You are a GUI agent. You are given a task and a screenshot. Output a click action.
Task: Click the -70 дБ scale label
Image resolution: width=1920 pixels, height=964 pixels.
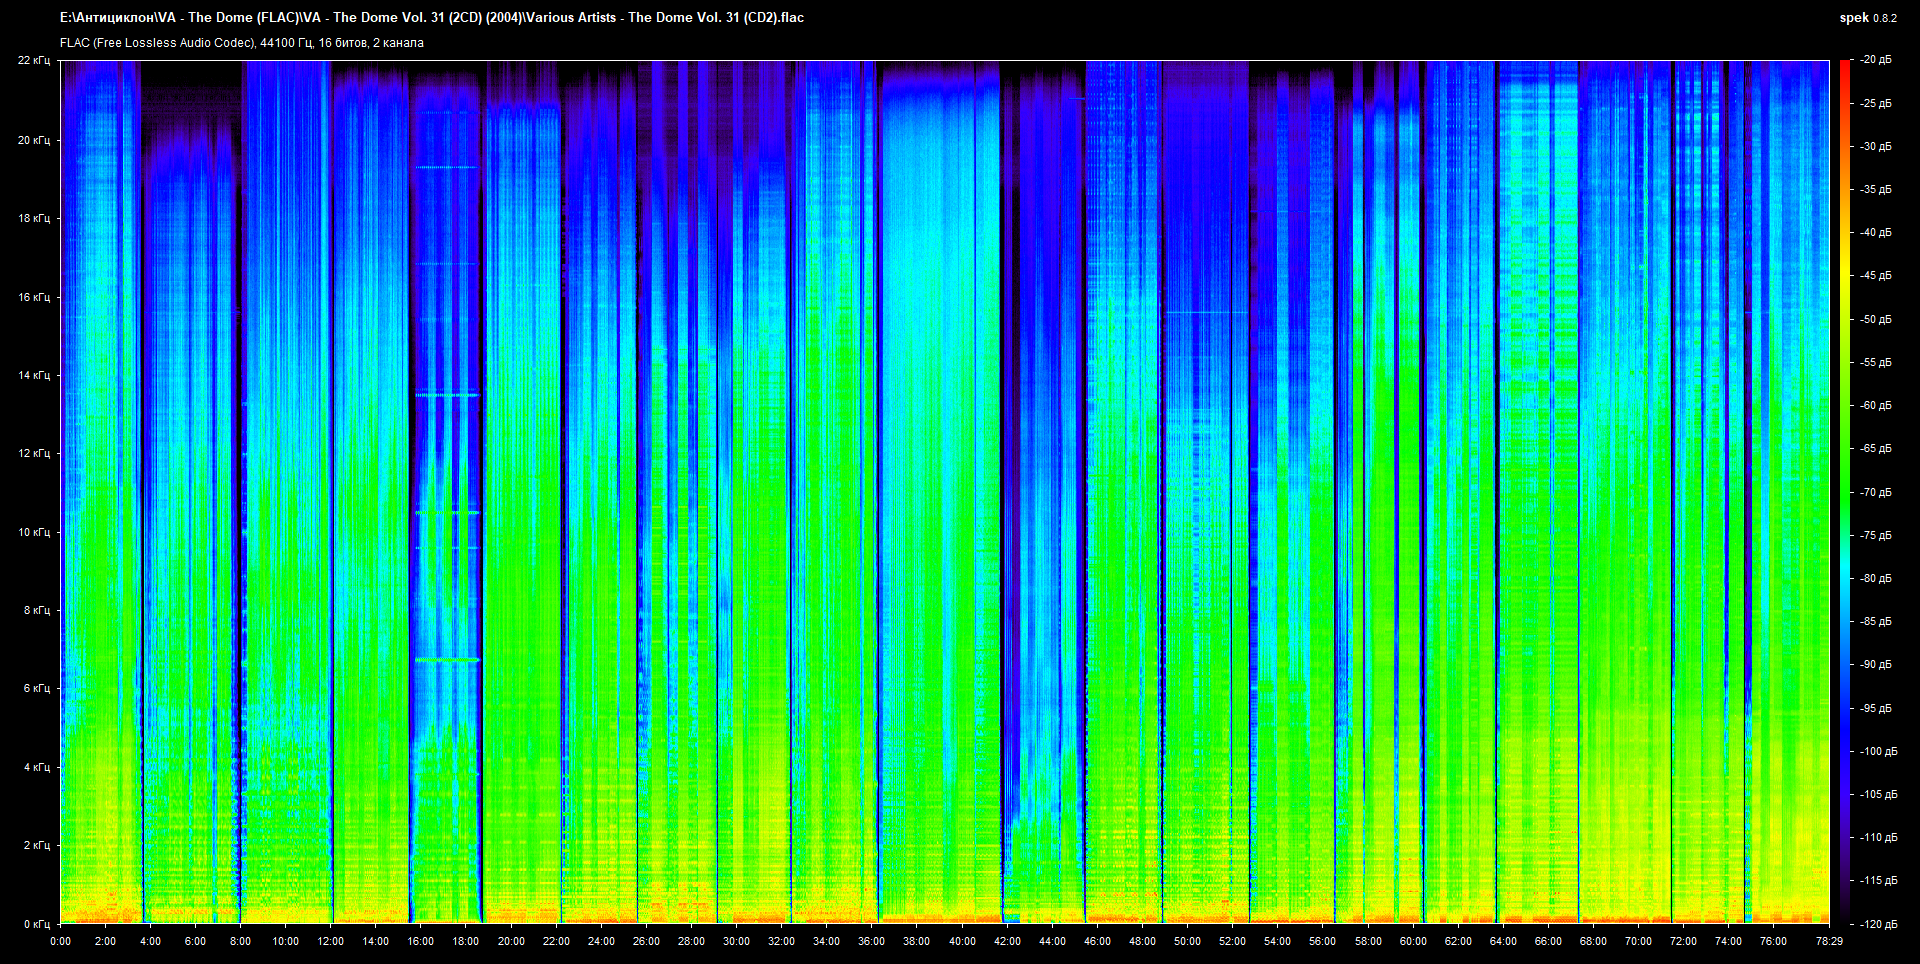[1876, 492]
